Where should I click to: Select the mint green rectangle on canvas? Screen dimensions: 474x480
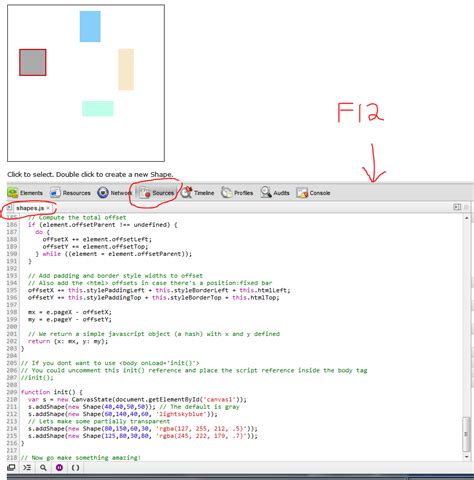coord(98,108)
